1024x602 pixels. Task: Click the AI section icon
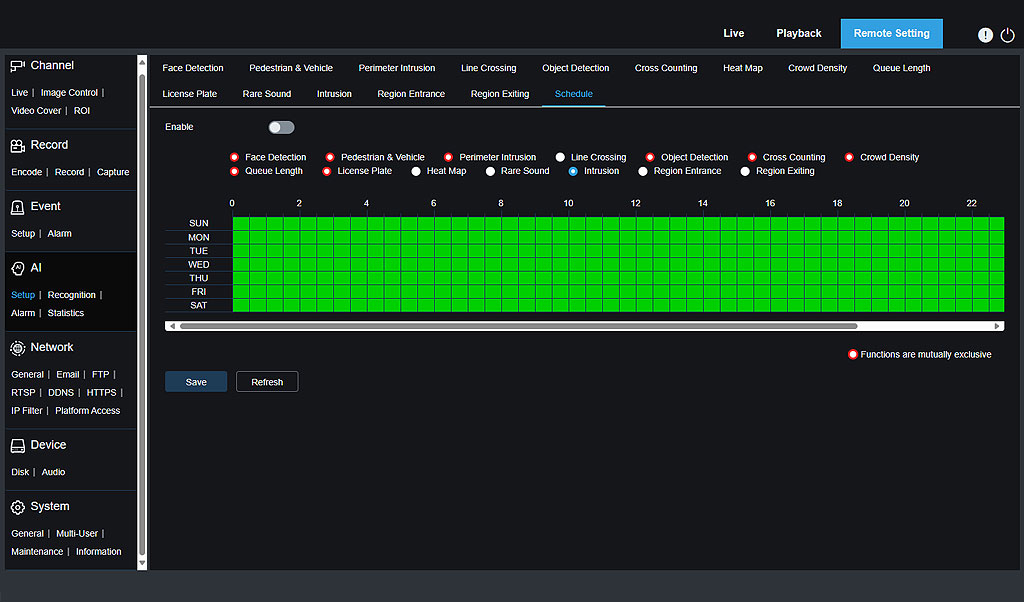click(x=18, y=268)
